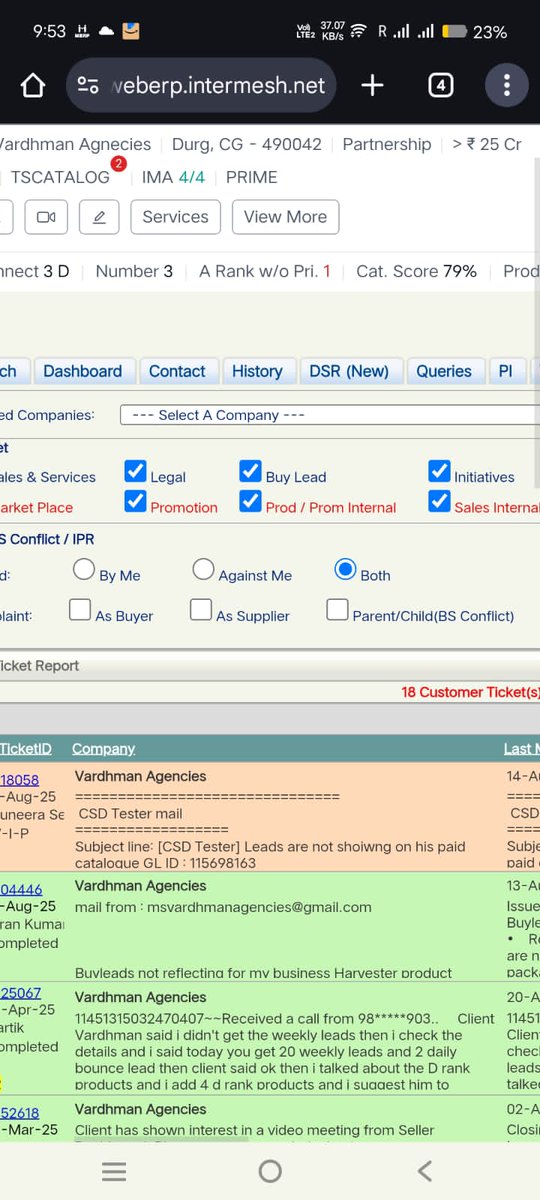Select the Against Me radio button
540x1200 pixels.
point(203,570)
